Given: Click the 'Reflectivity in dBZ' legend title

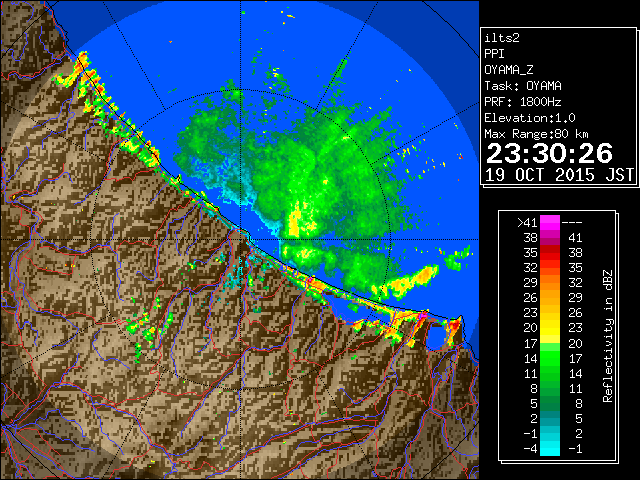Looking at the screenshot, I should click(x=608, y=336).
